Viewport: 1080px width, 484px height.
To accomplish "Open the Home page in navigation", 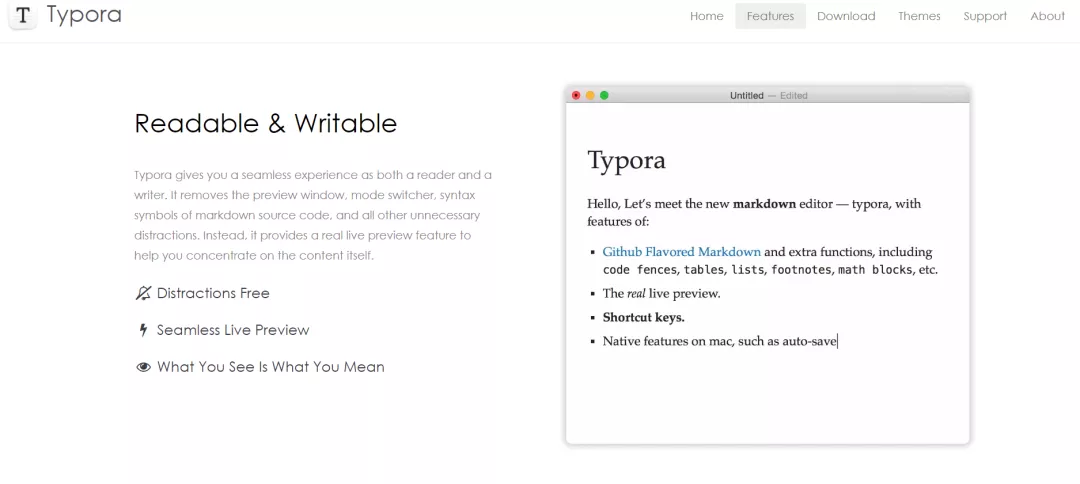I will pyautogui.click(x=706, y=16).
